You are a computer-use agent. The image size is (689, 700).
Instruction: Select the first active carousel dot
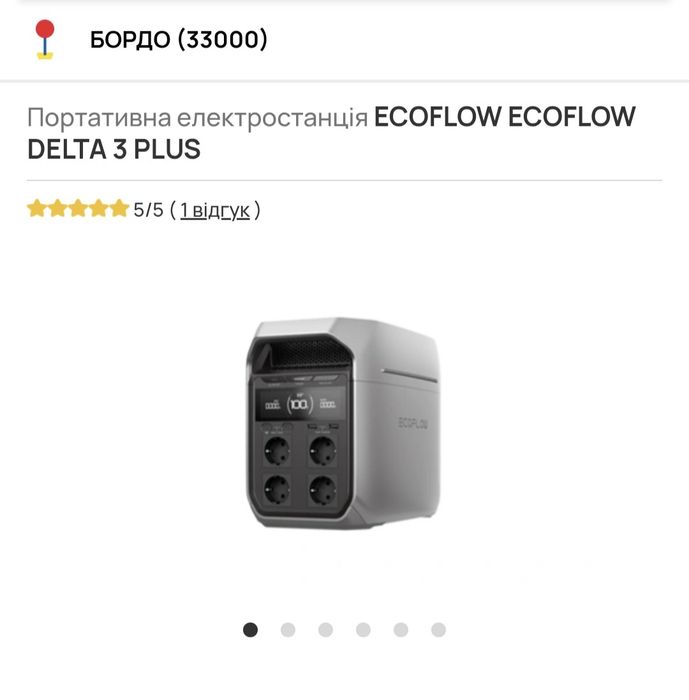[250, 630]
